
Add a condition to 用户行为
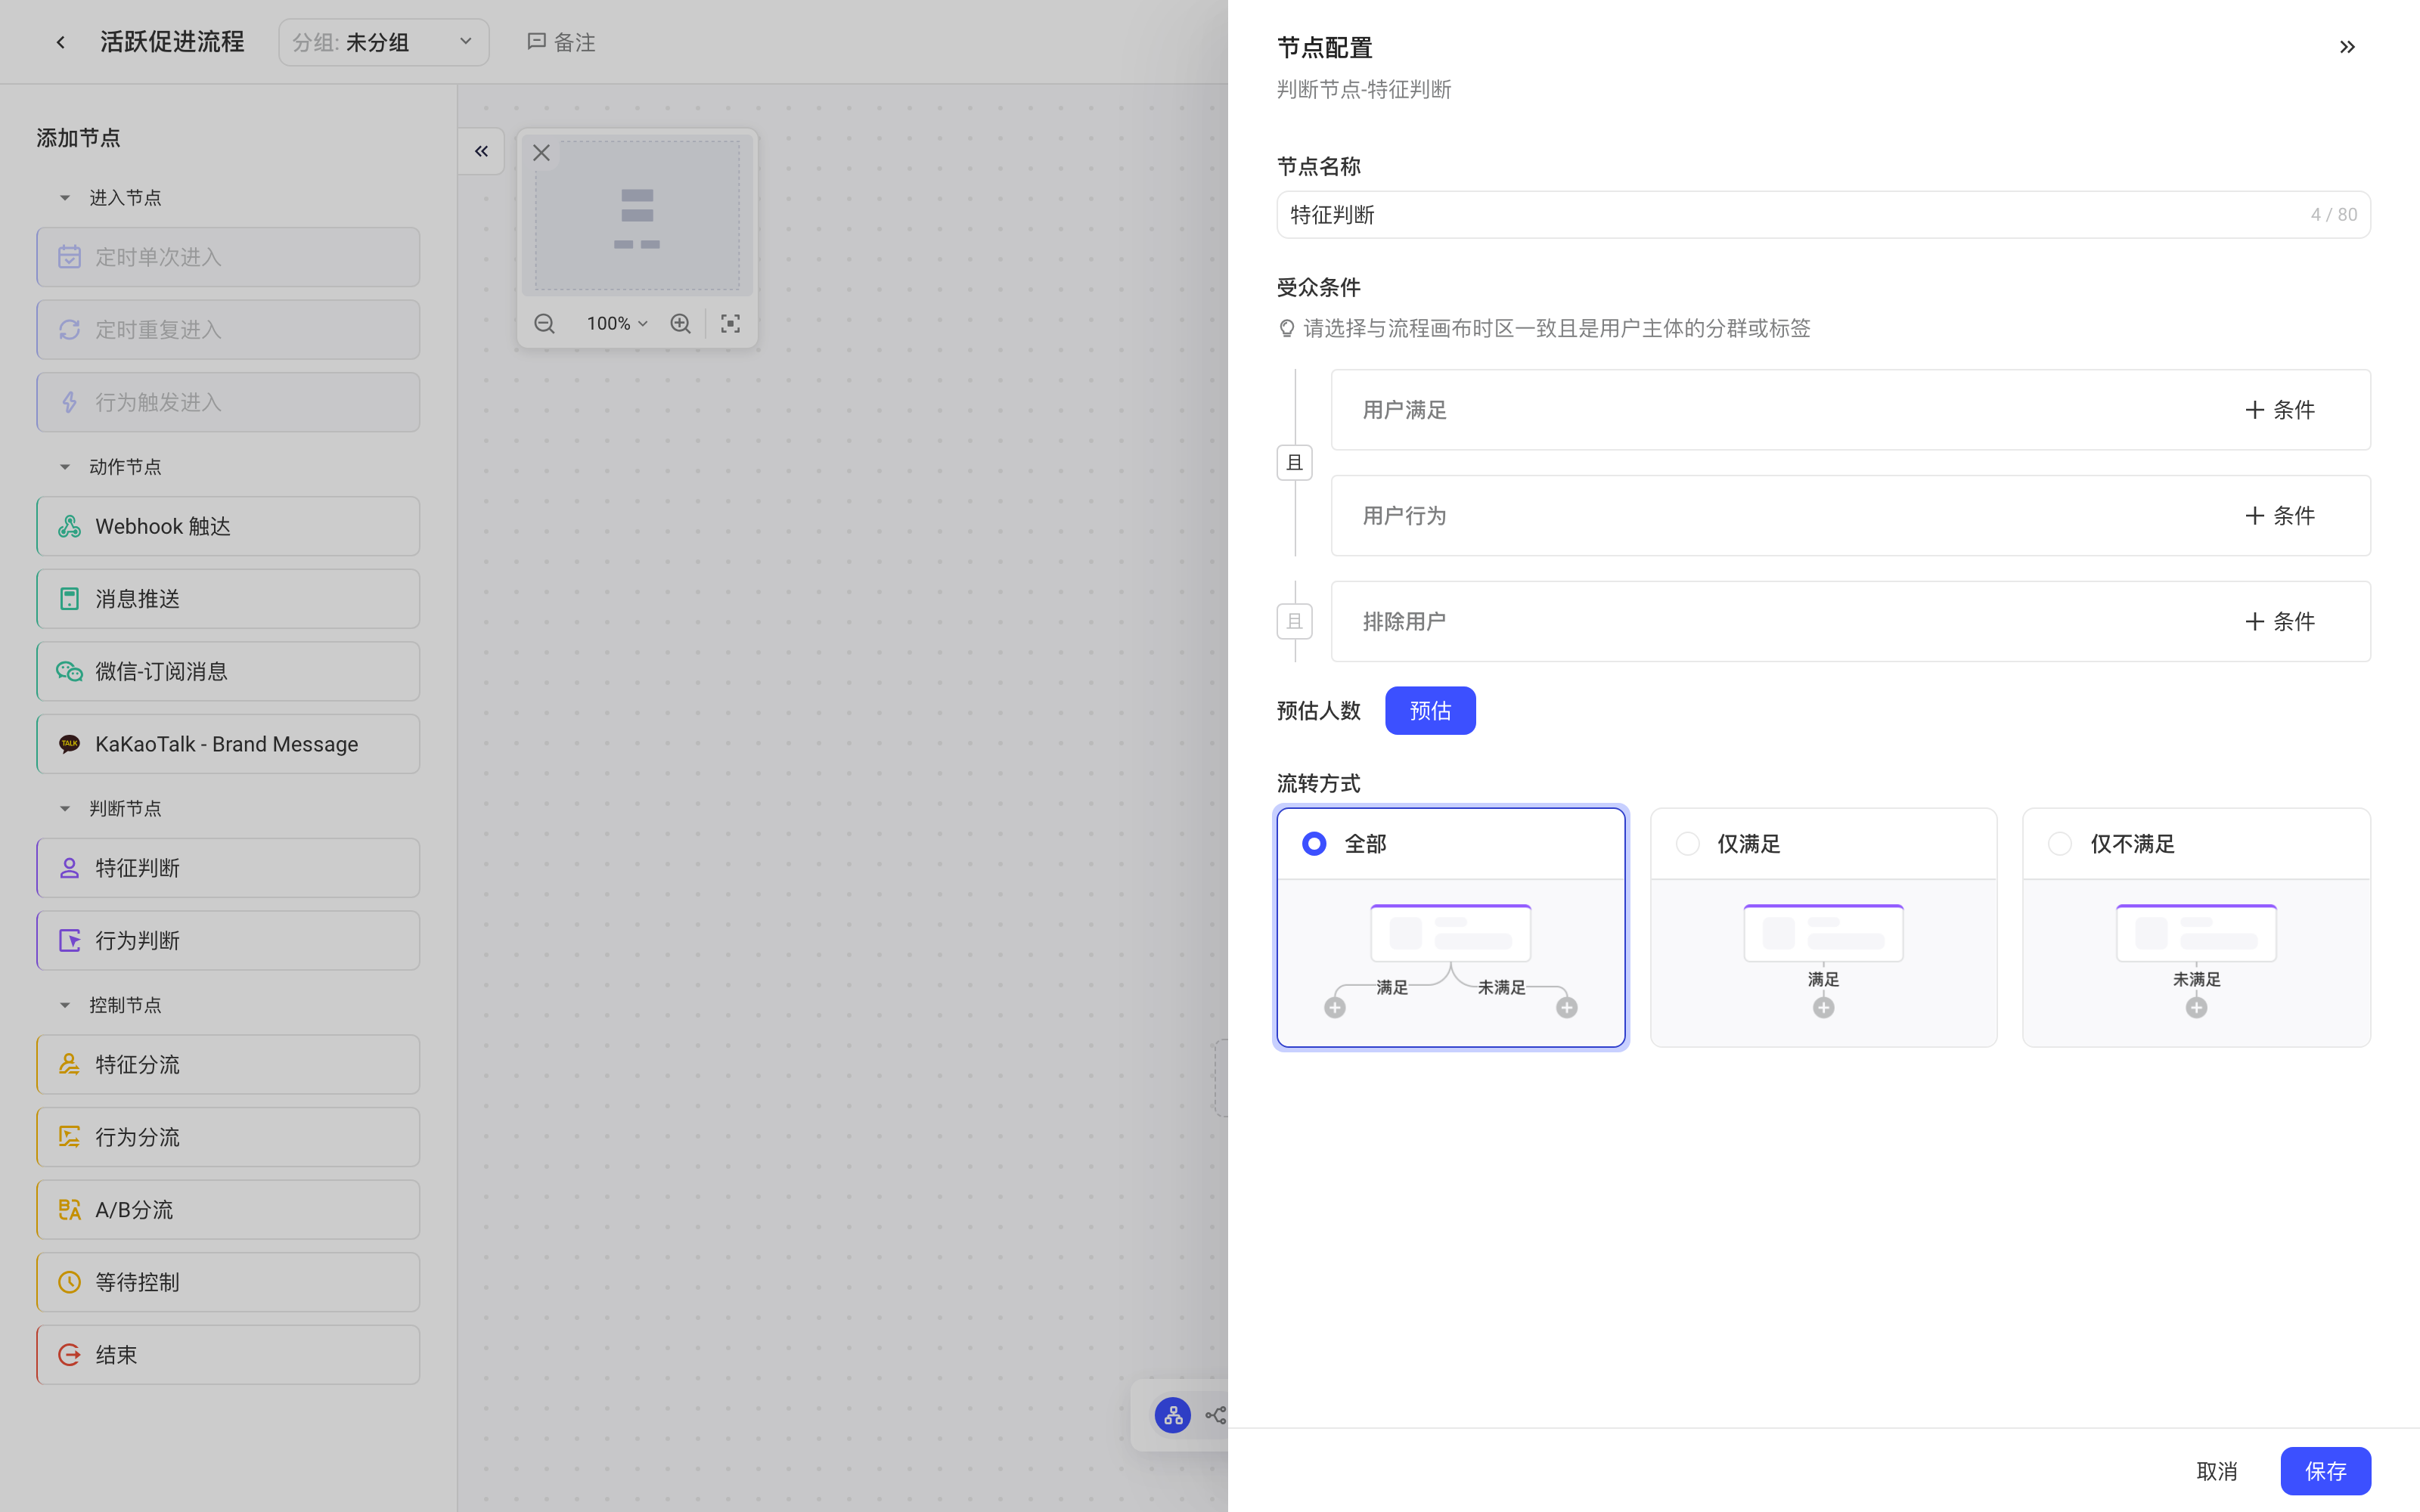pos(2280,516)
